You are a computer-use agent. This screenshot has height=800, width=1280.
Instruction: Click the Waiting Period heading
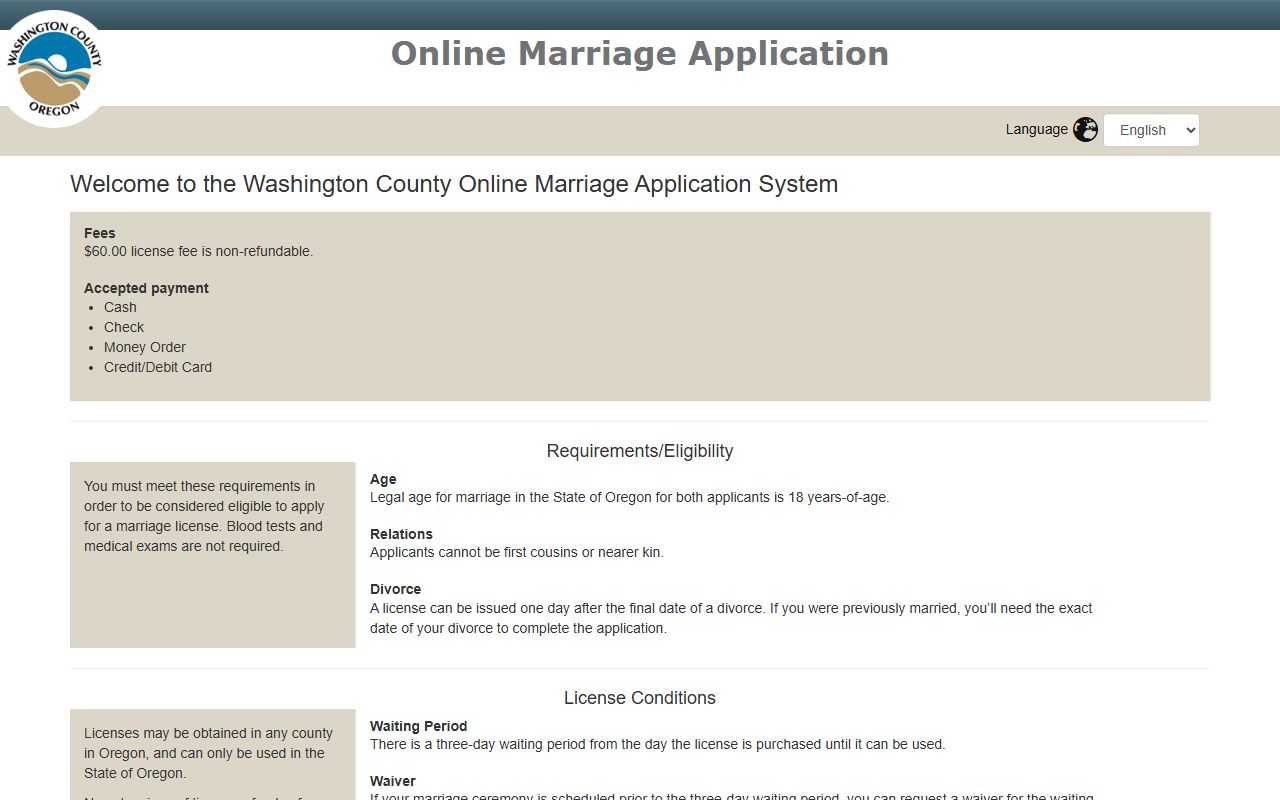point(418,726)
